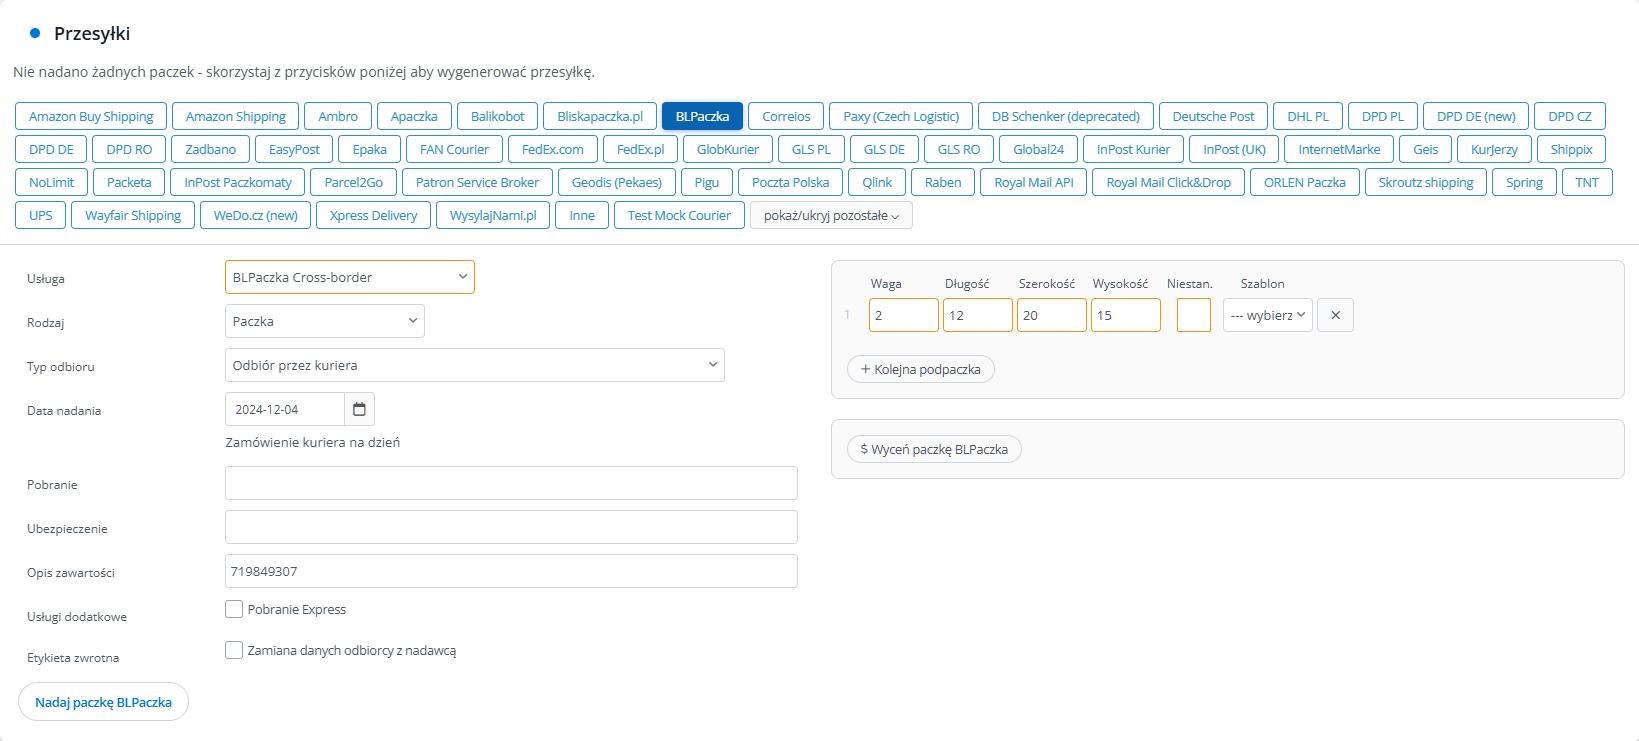This screenshot has height=741, width=1639.
Task: Choose Correios courier
Action: (x=786, y=116)
